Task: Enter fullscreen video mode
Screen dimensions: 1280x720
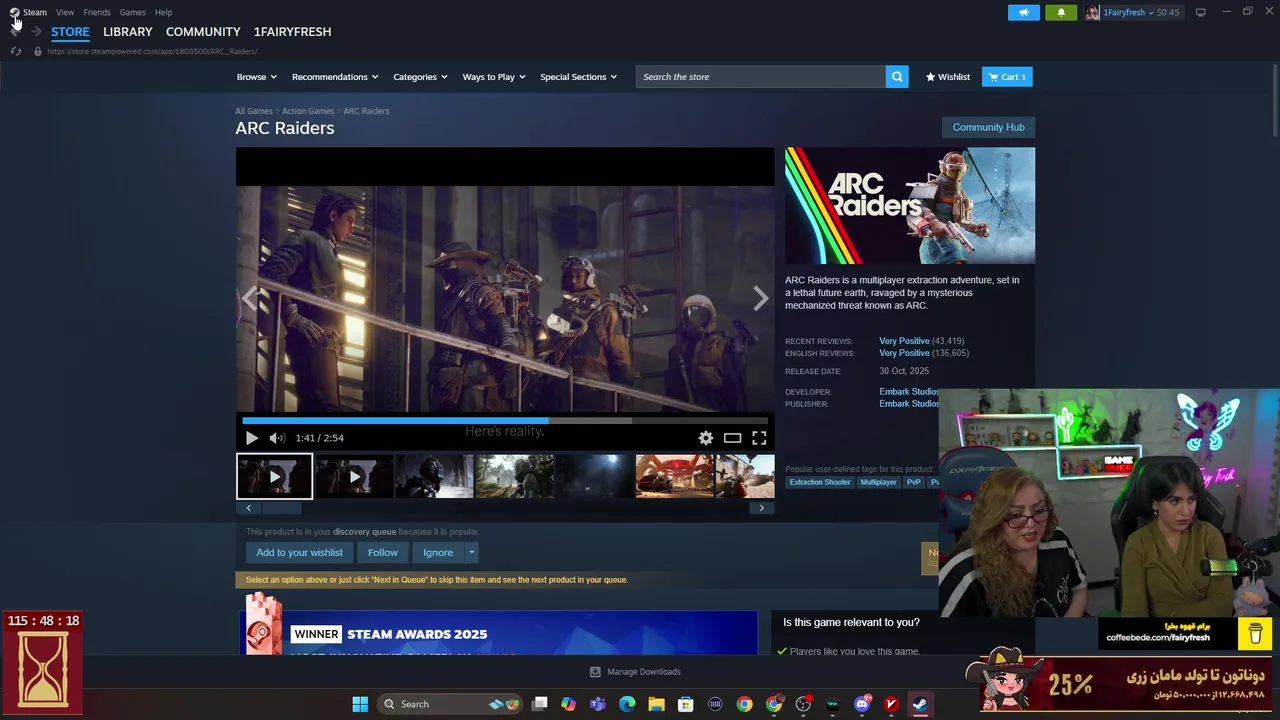Action: point(759,438)
